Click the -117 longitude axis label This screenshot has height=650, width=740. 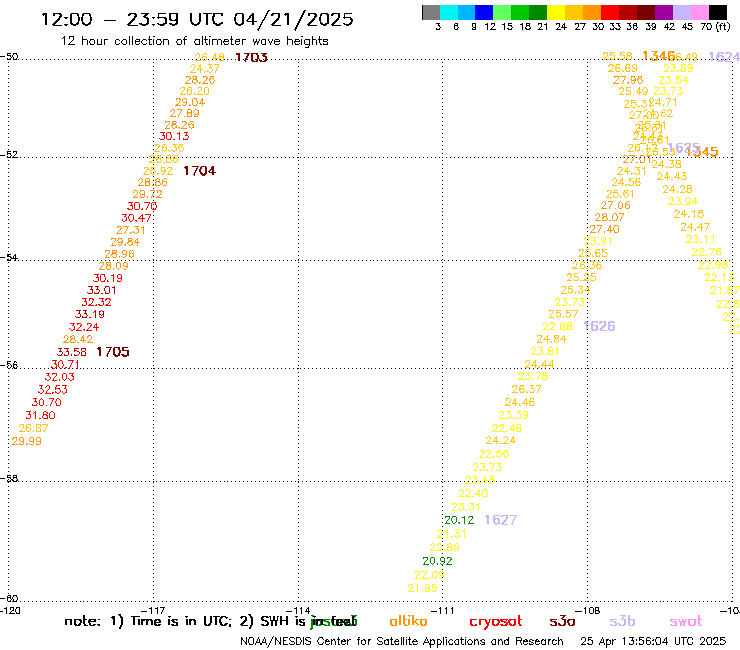pos(154,611)
